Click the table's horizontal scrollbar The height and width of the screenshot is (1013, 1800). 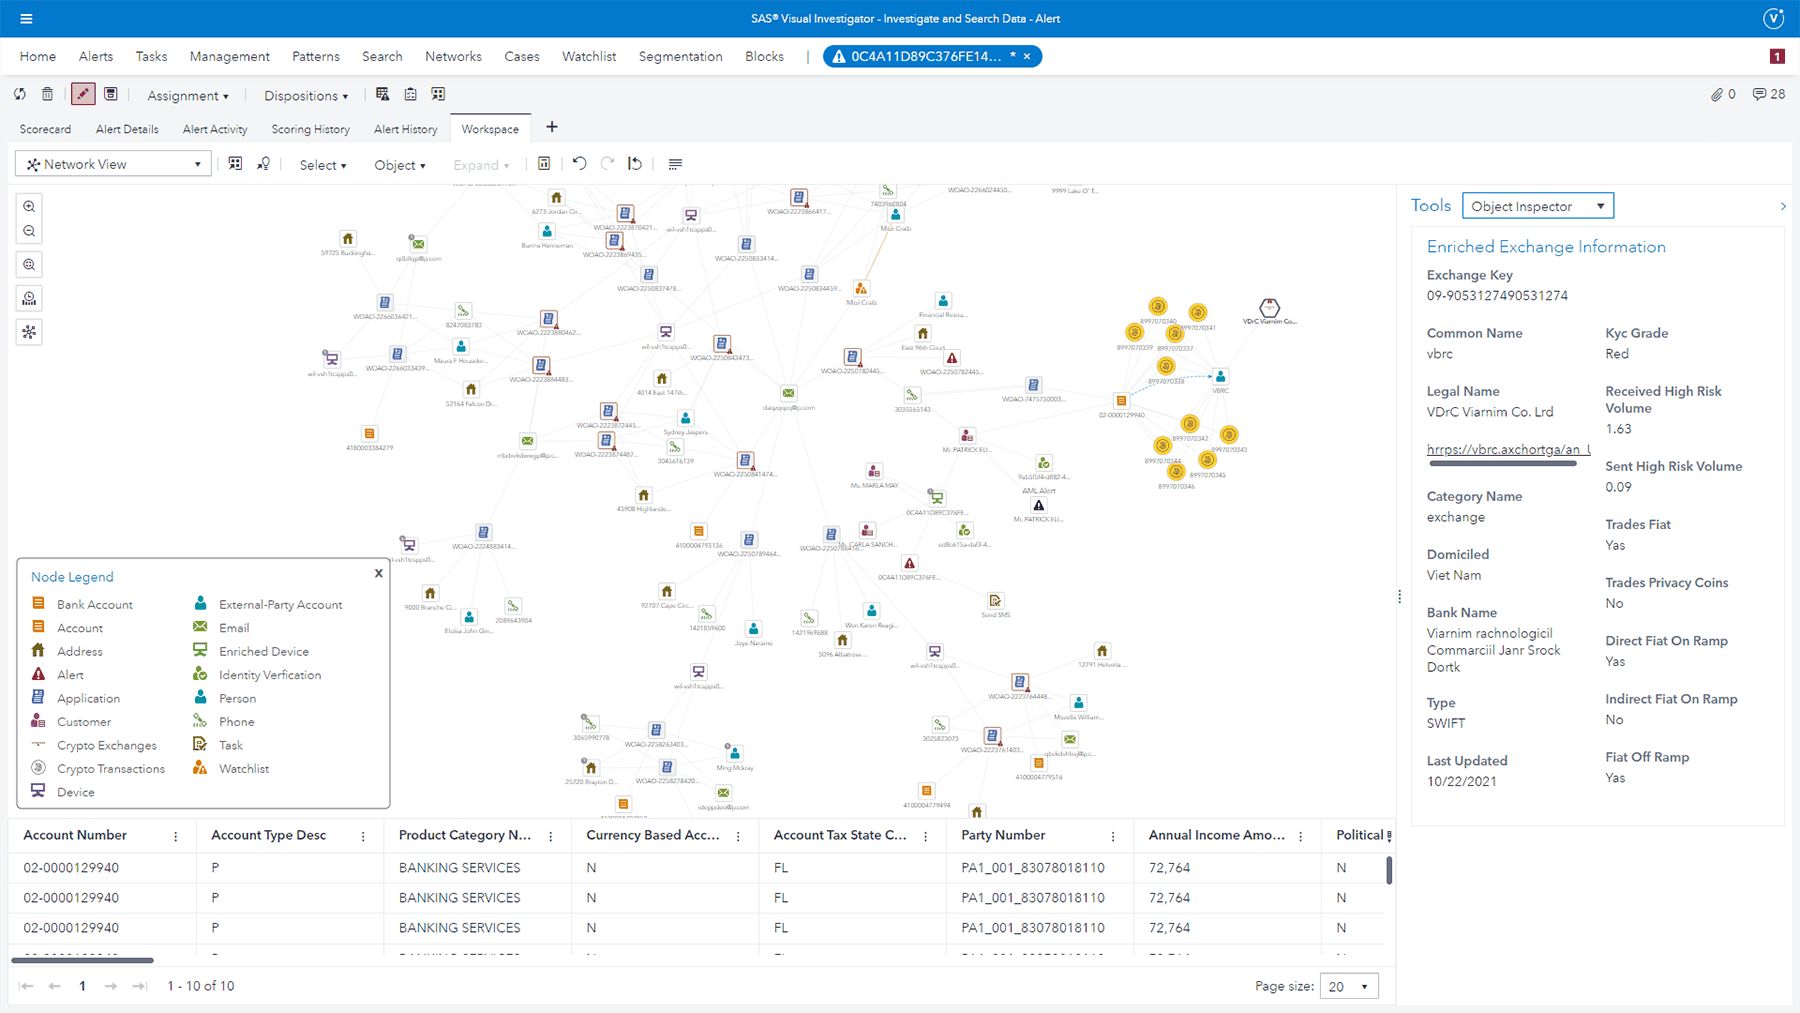tap(82, 960)
